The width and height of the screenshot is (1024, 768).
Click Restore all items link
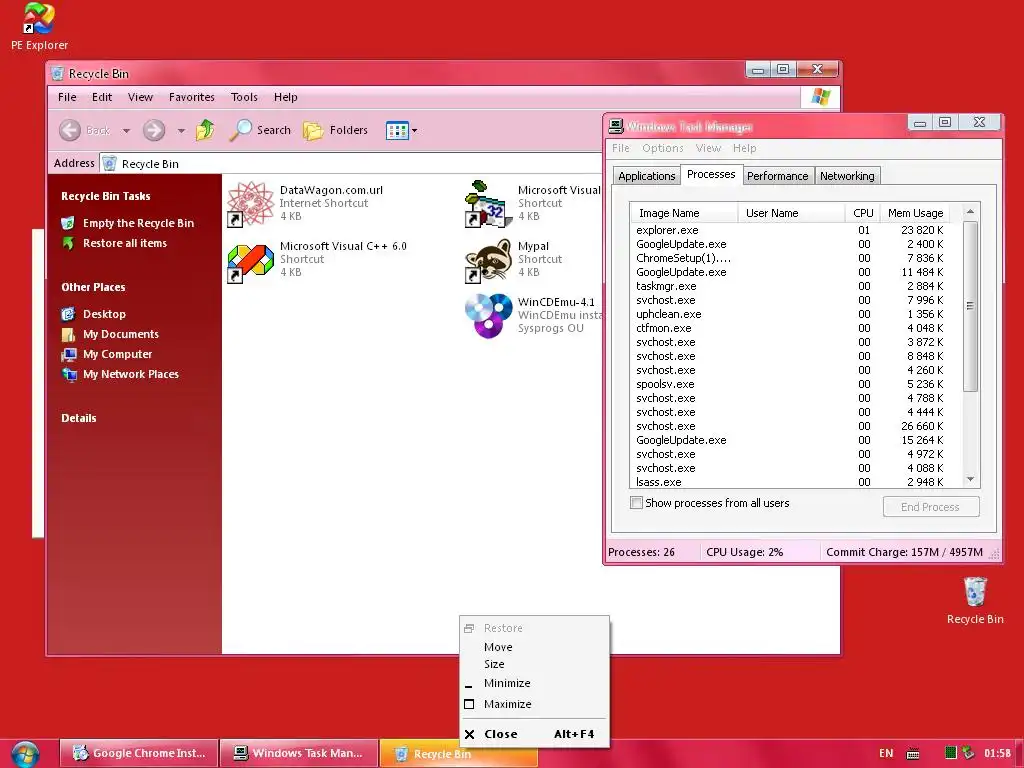[125, 243]
